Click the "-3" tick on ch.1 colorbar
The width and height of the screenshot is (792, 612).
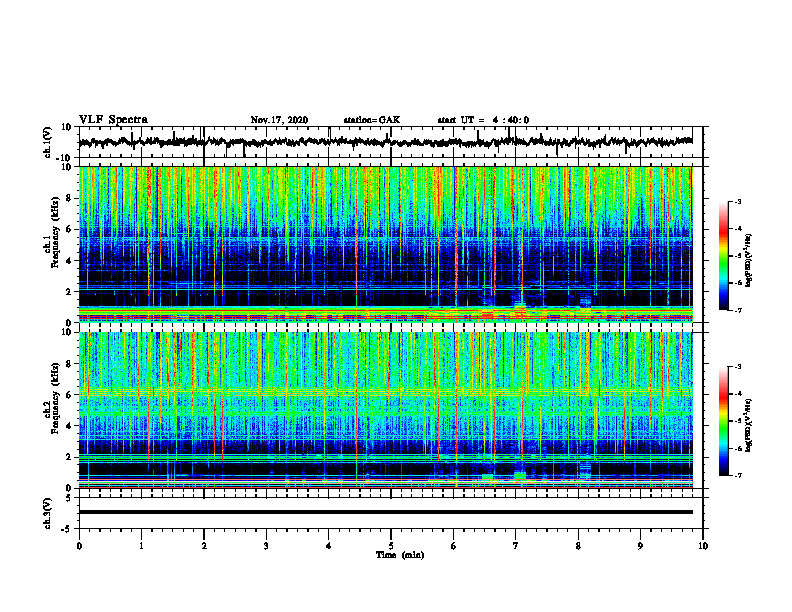[738, 201]
